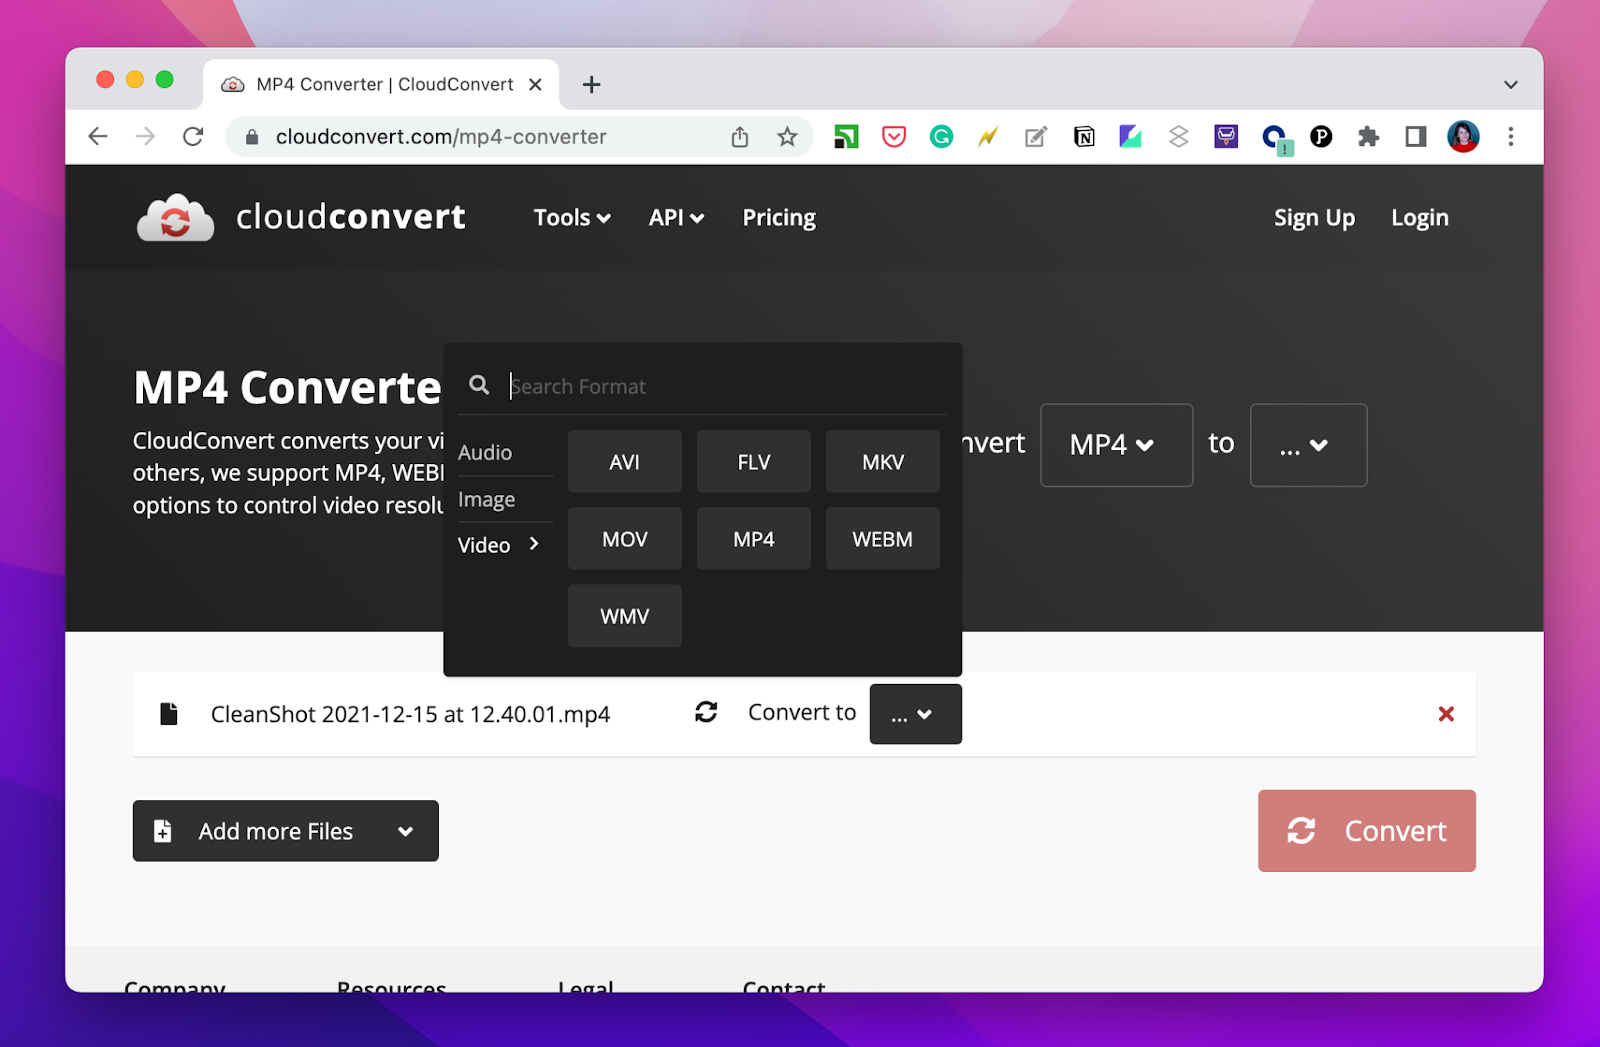Open the Tools menu
The image size is (1600, 1047).
571,217
